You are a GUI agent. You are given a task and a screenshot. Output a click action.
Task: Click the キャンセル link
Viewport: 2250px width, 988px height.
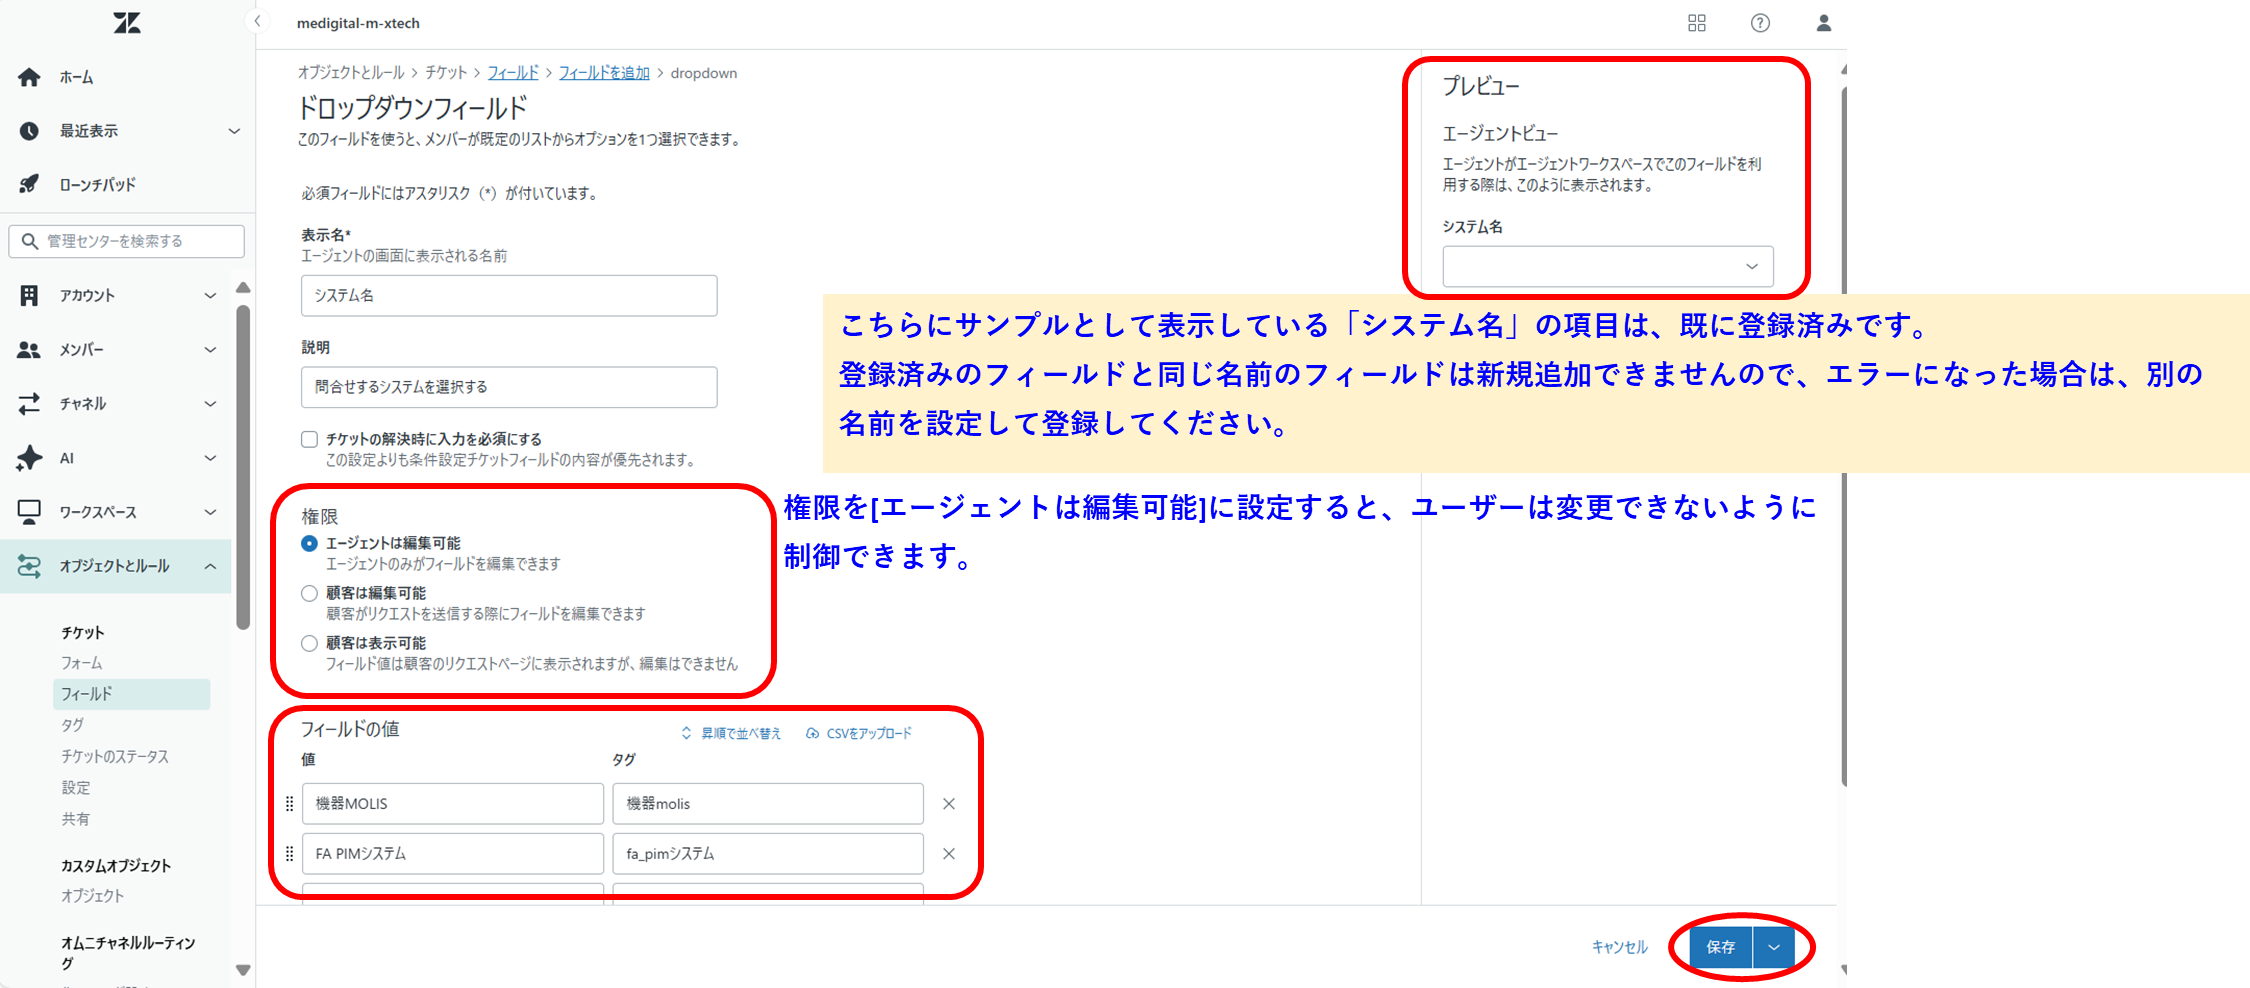1619,947
